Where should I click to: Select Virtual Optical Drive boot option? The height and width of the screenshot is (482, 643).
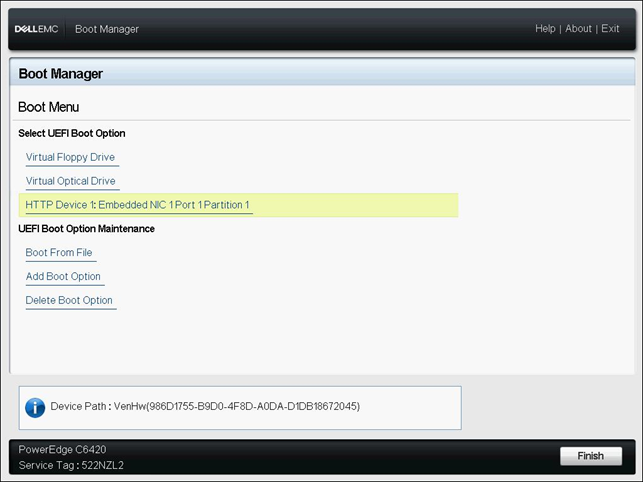coord(71,181)
